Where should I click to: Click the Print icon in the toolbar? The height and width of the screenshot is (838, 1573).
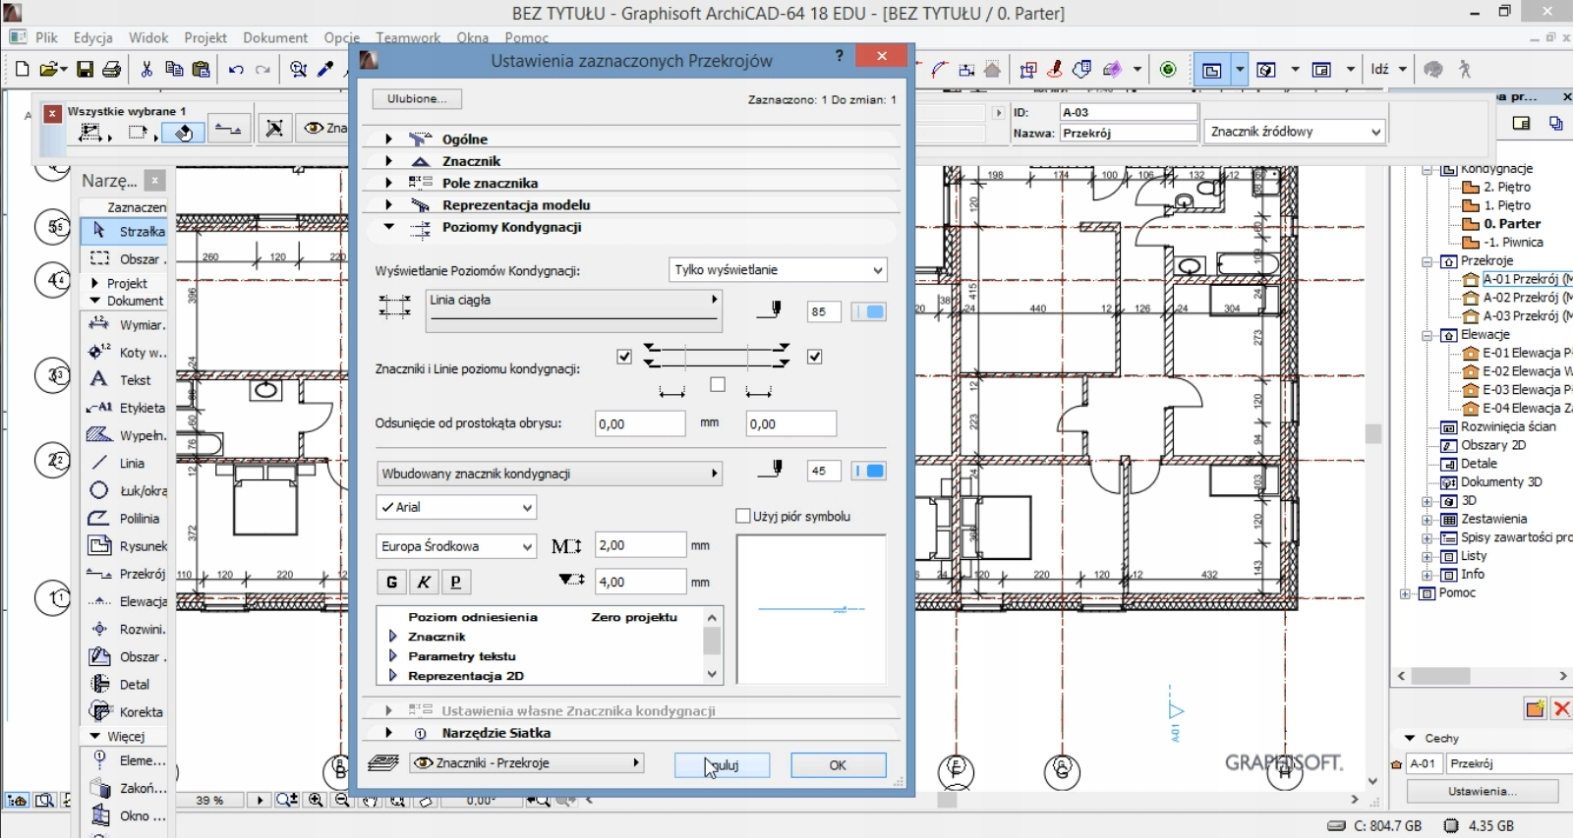(x=112, y=70)
